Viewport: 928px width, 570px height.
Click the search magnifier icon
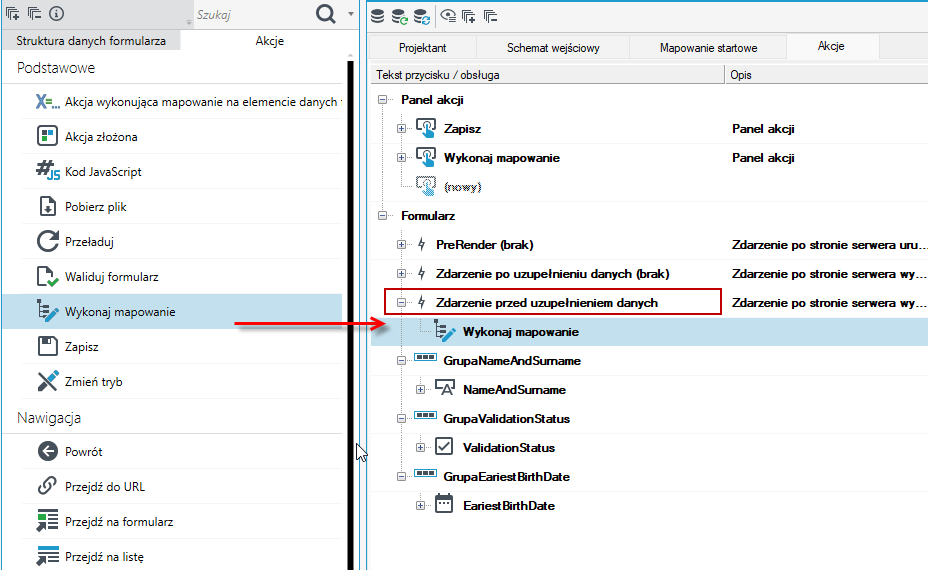tap(326, 14)
